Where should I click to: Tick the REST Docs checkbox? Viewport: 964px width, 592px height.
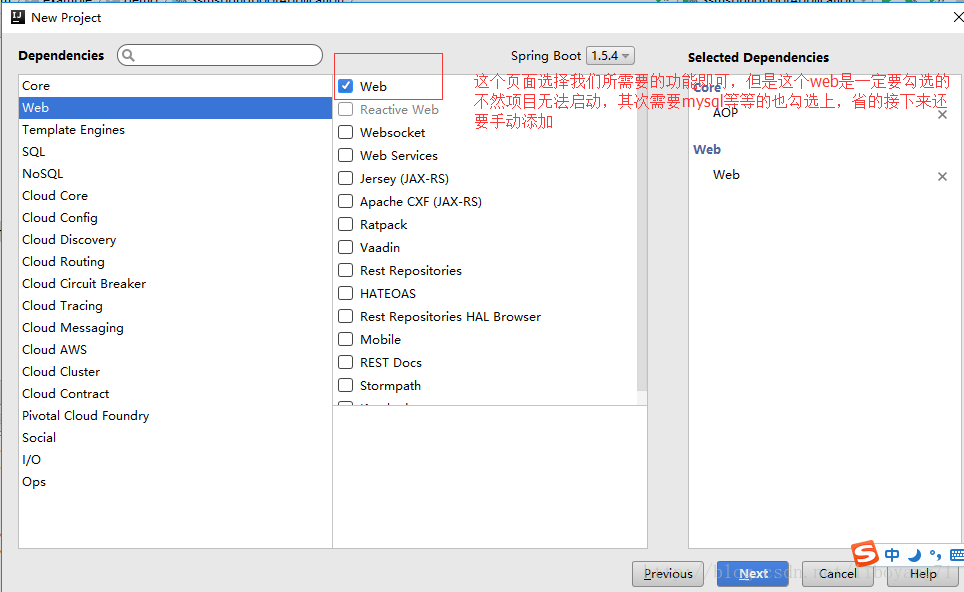pos(346,362)
